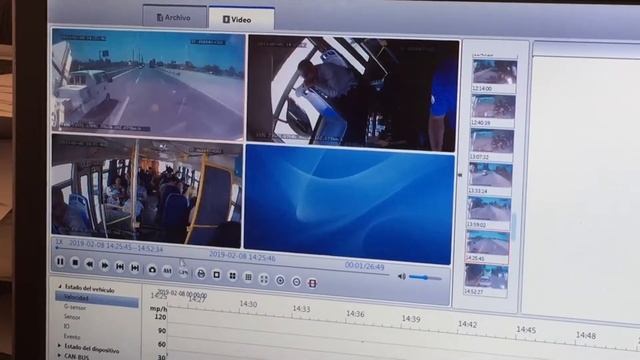Click the 14:30 mark on timeline
The height and width of the screenshot is (360, 640).
click(x=248, y=304)
